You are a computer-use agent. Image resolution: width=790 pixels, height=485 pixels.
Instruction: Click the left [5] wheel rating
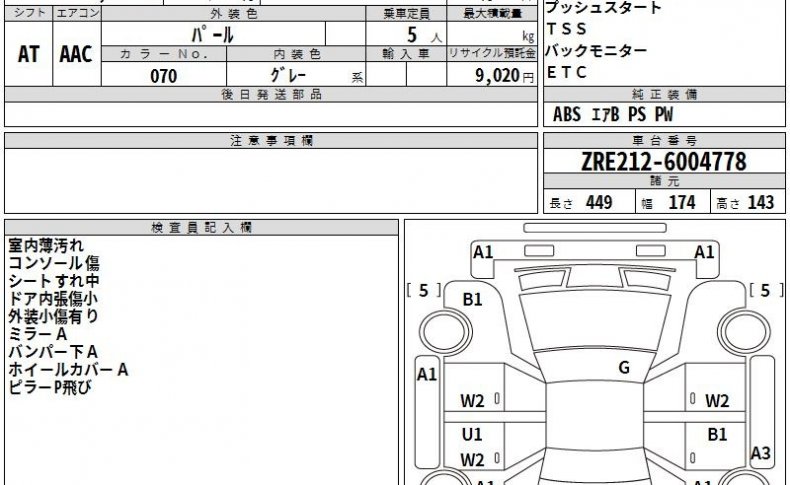pyautogui.click(x=424, y=290)
